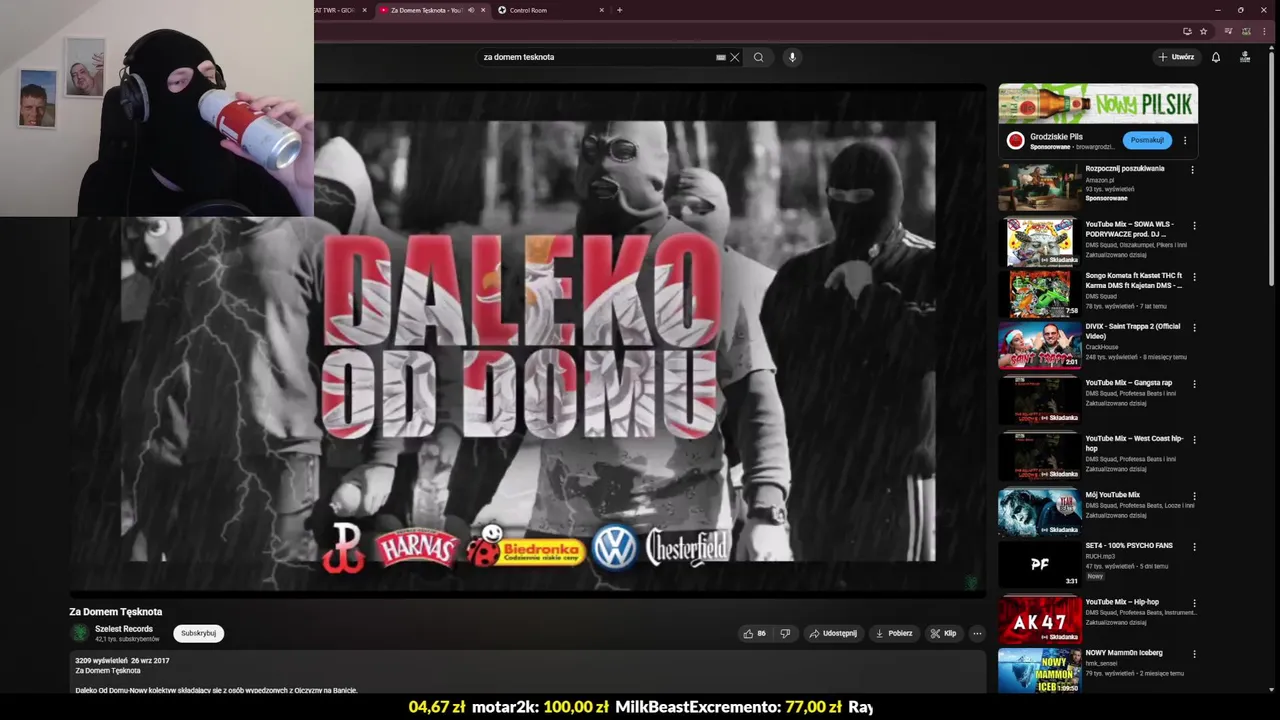Play Songo Kometa ft Kastet THC thumbnail
1280x720 pixels.
(1039, 294)
